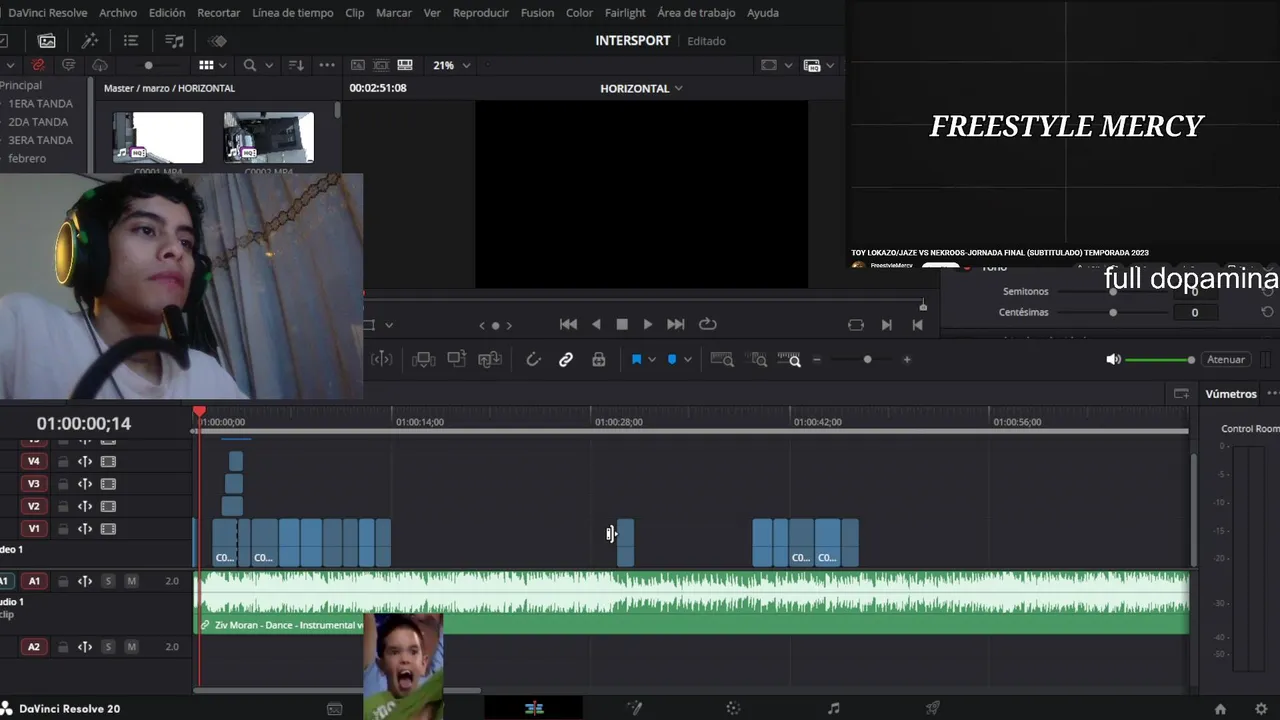
Task: Open the marker color dropdown arrow
Action: point(687,360)
